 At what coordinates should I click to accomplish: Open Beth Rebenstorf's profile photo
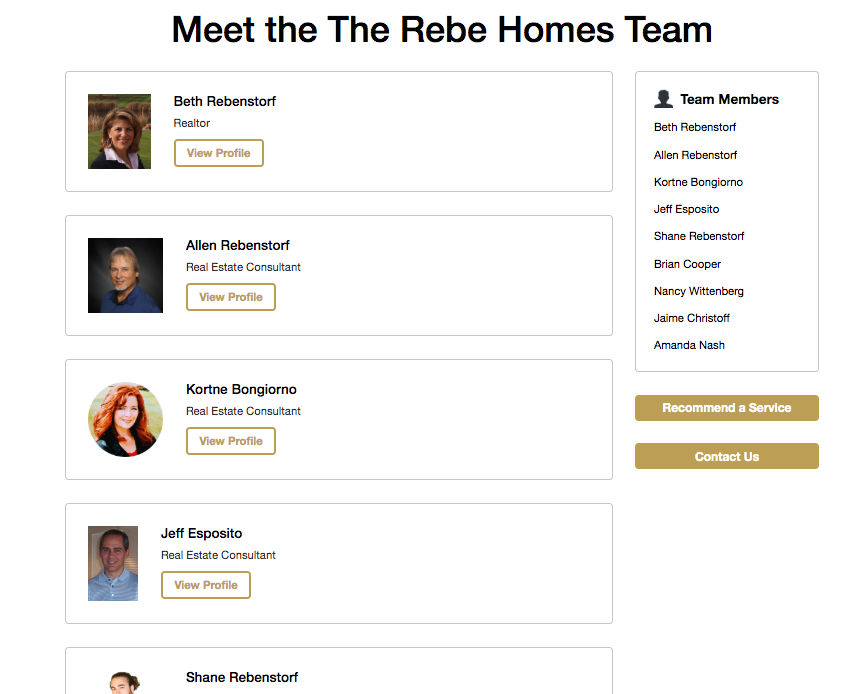[119, 131]
